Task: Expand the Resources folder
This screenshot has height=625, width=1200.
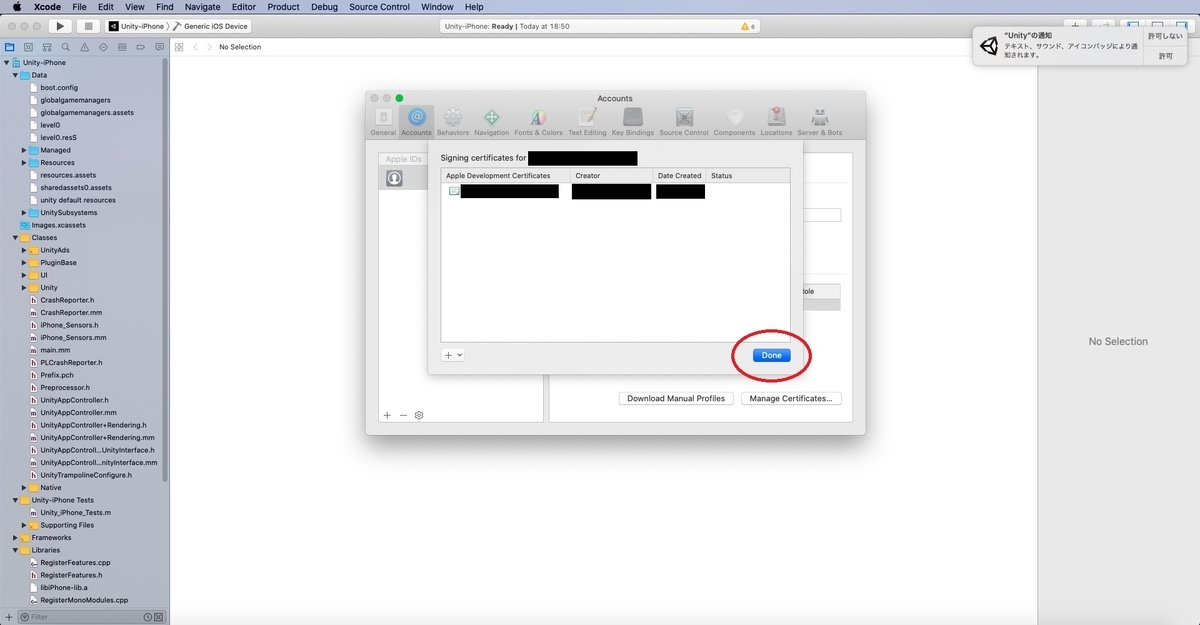Action: click(x=24, y=162)
